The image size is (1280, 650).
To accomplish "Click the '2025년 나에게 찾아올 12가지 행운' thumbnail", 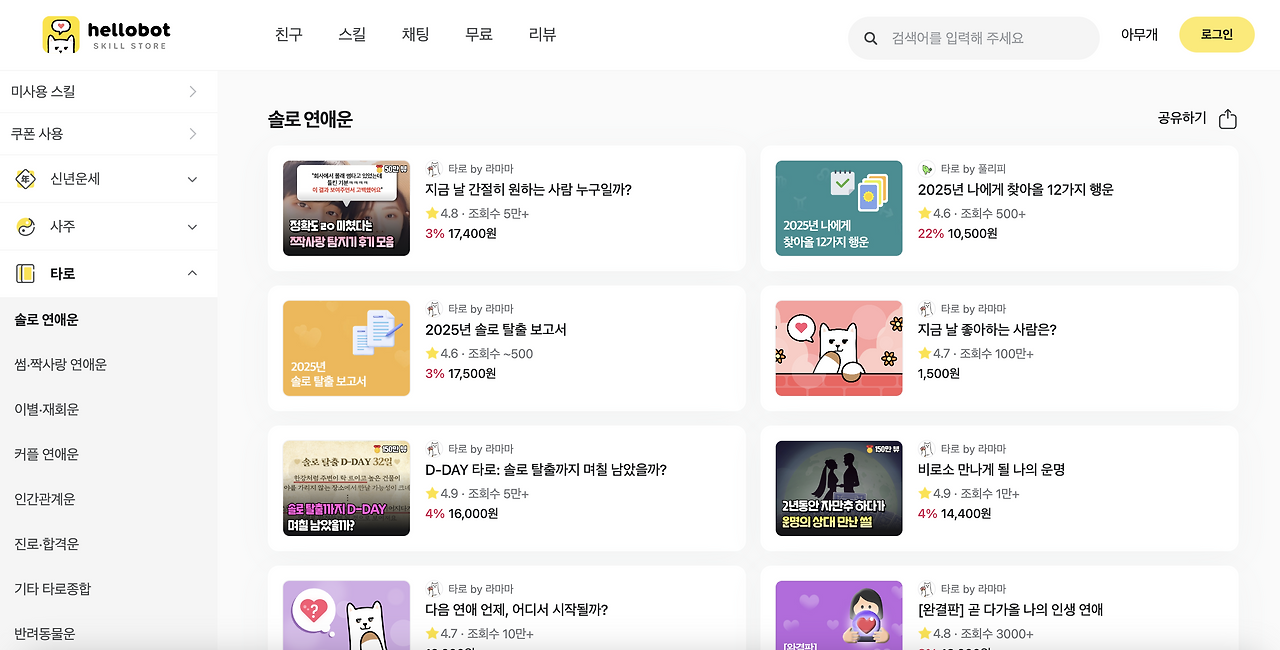I will pos(838,208).
